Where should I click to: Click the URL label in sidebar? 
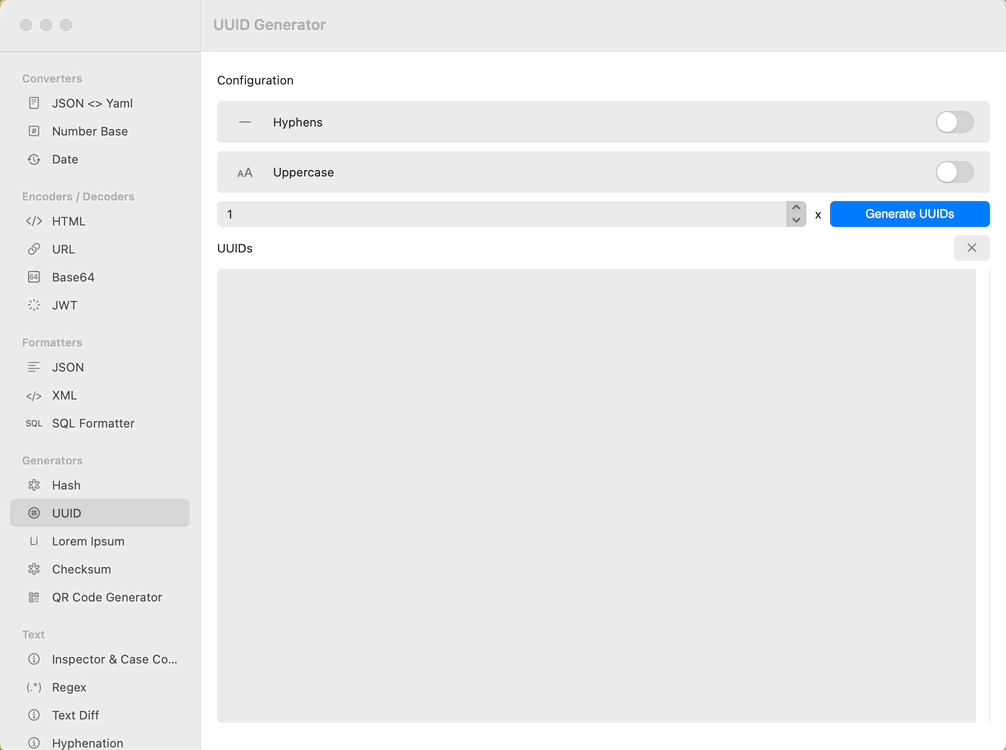[x=64, y=249]
